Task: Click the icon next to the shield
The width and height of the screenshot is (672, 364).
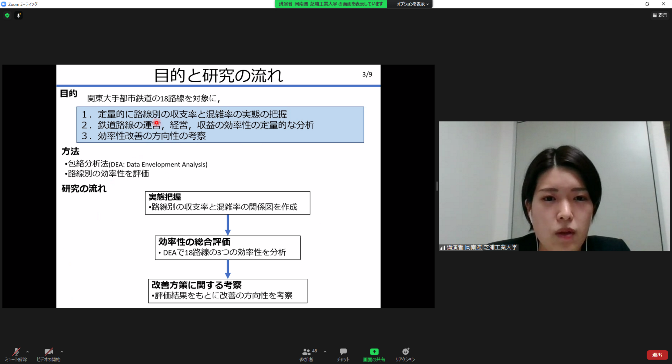Action: pos(18,15)
